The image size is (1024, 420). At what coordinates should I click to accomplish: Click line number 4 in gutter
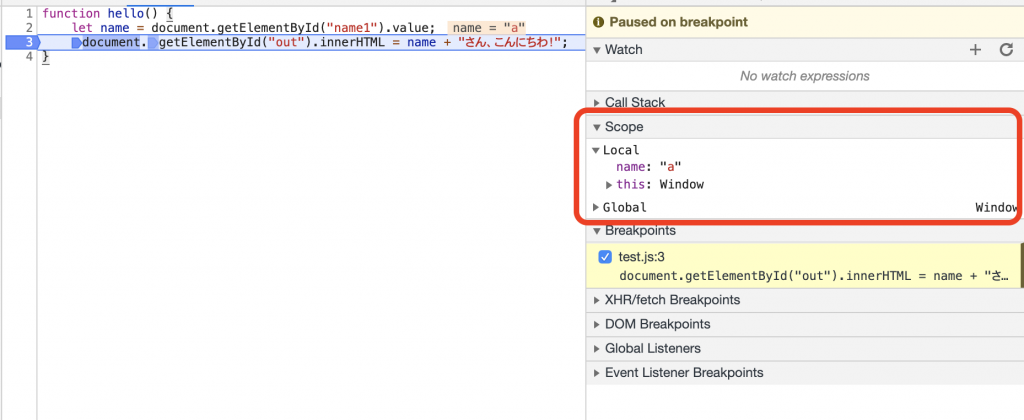[29, 57]
